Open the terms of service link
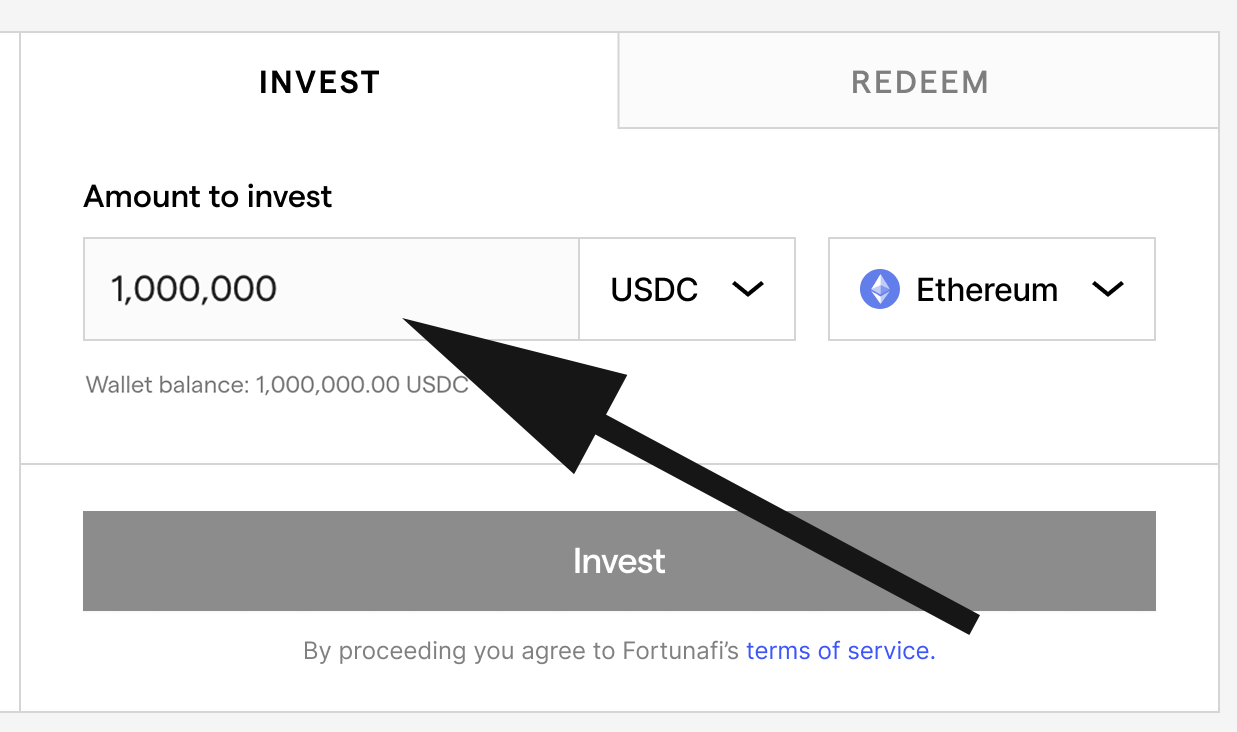Image resolution: width=1237 pixels, height=732 pixels. click(x=840, y=651)
